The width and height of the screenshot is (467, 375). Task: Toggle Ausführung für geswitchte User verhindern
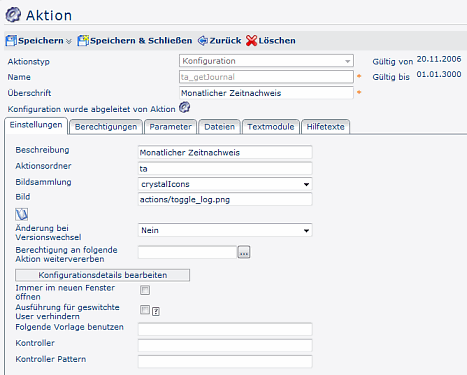pyautogui.click(x=145, y=310)
